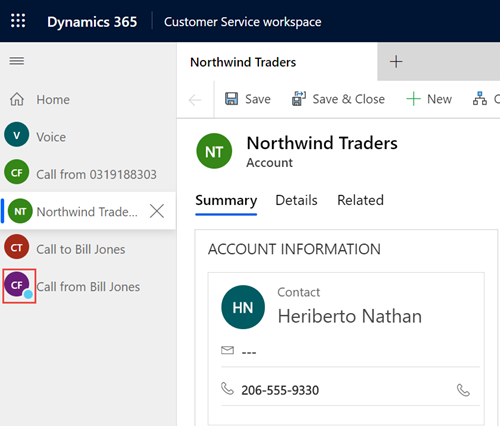Collapse the site map hamburger menu
This screenshot has width=500, height=426.
click(17, 61)
